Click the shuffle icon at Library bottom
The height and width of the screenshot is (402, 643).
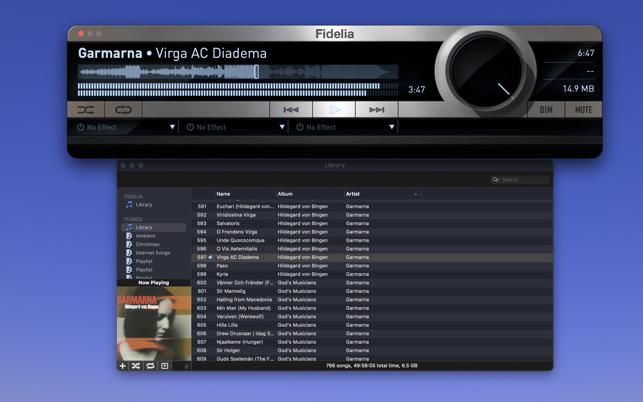136,366
